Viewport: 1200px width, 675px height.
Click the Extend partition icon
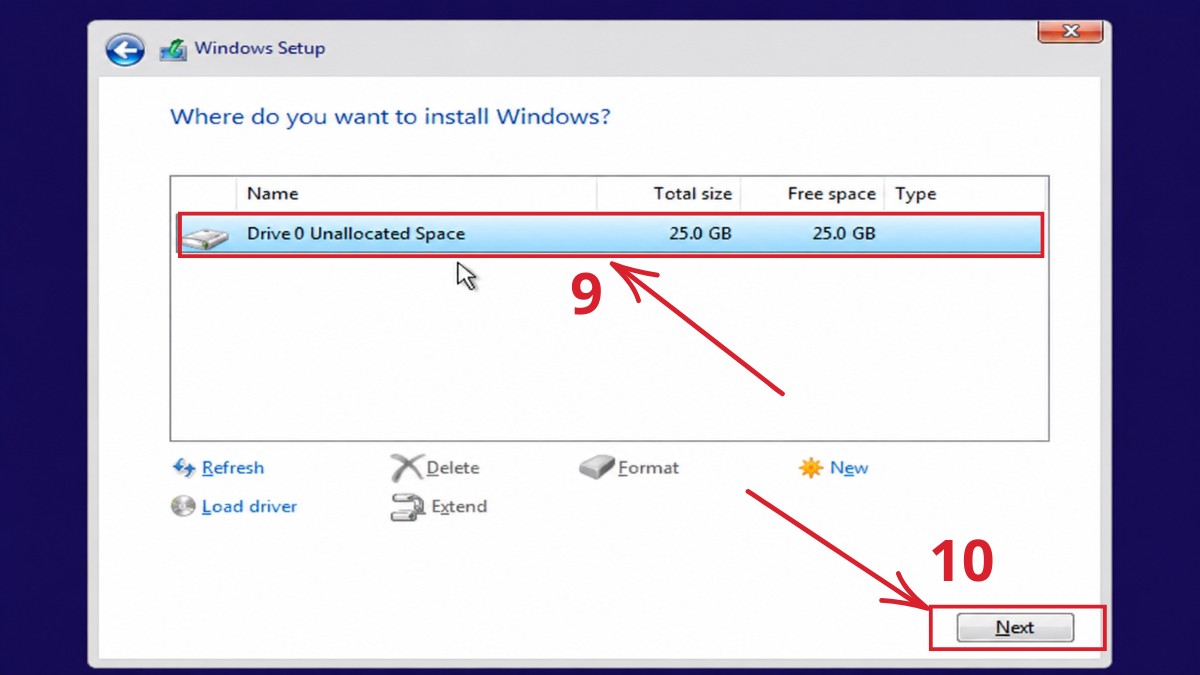pyautogui.click(x=408, y=507)
